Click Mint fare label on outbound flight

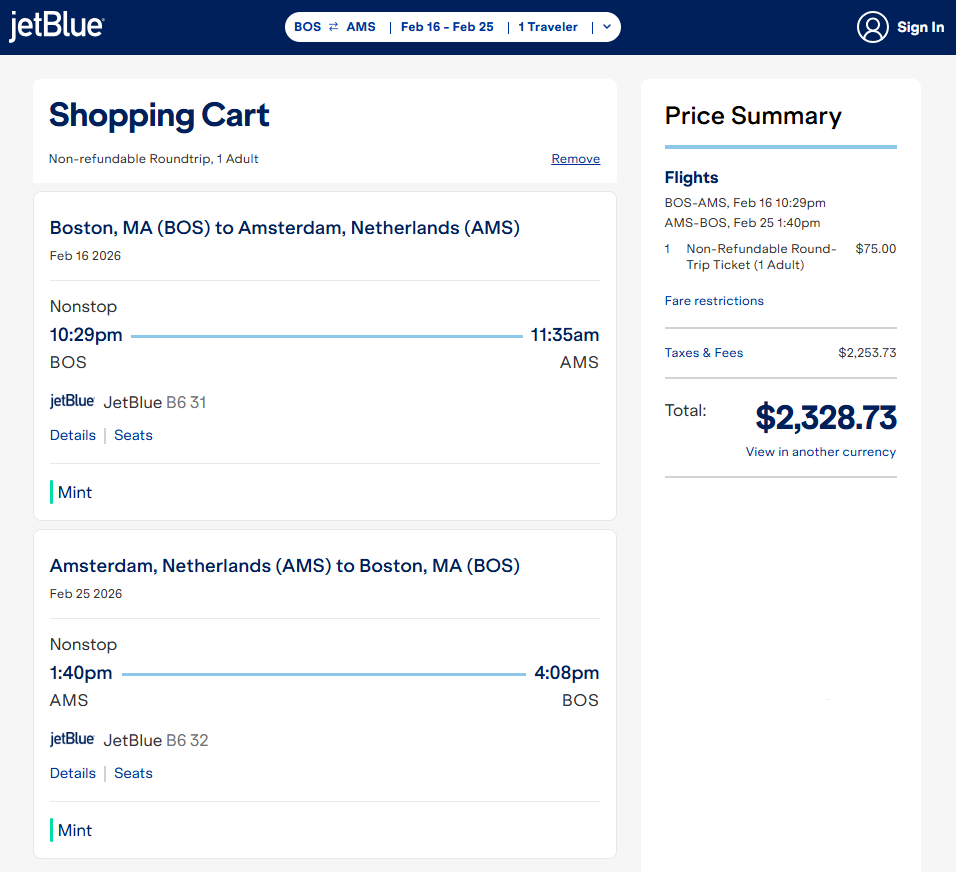tap(74, 492)
